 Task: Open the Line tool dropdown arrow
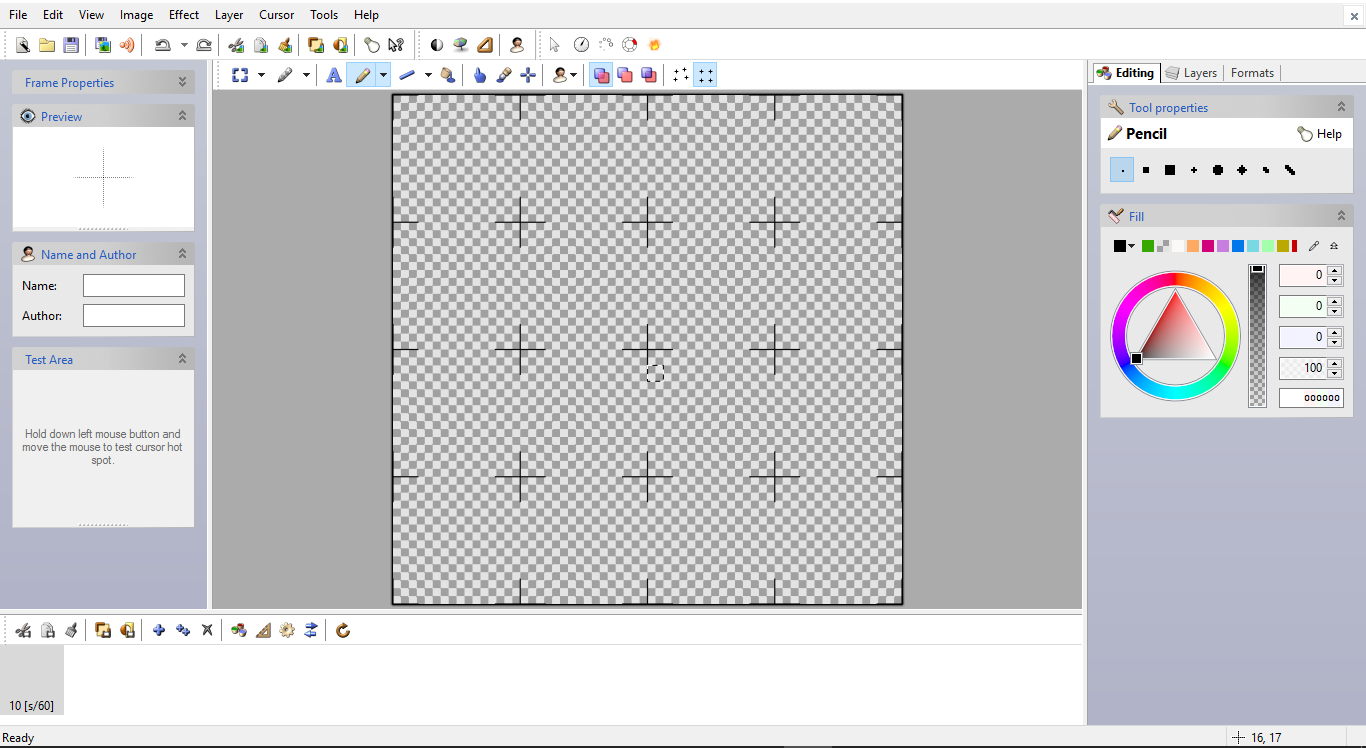[428, 75]
